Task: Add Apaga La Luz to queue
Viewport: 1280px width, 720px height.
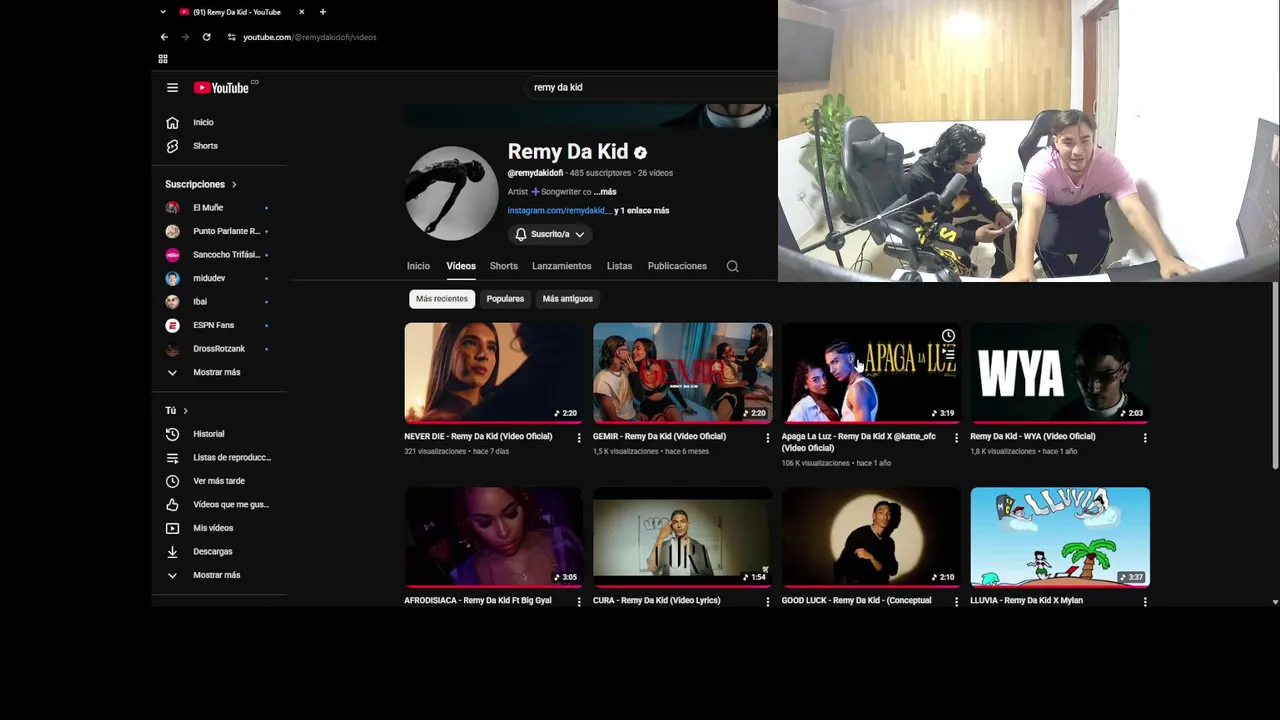Action: pyautogui.click(x=948, y=354)
